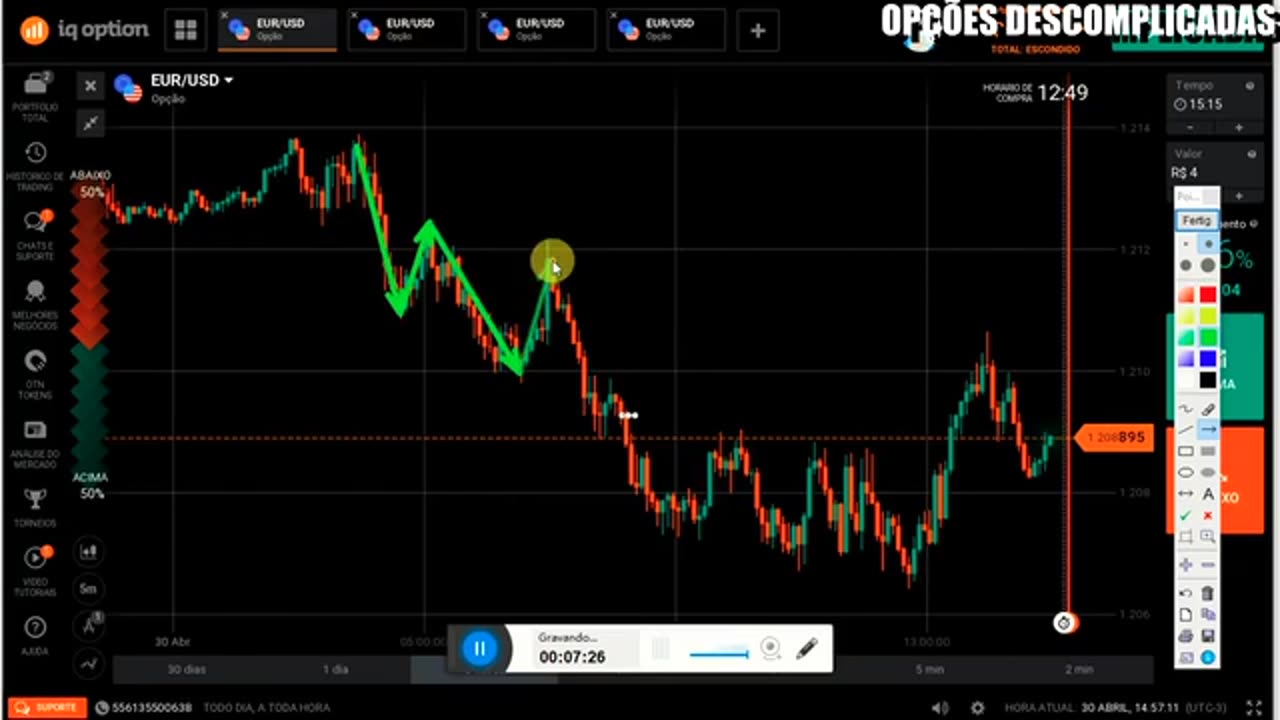The image size is (1280, 720).
Task: Switch to the first EUR/USD tab
Action: pos(277,30)
